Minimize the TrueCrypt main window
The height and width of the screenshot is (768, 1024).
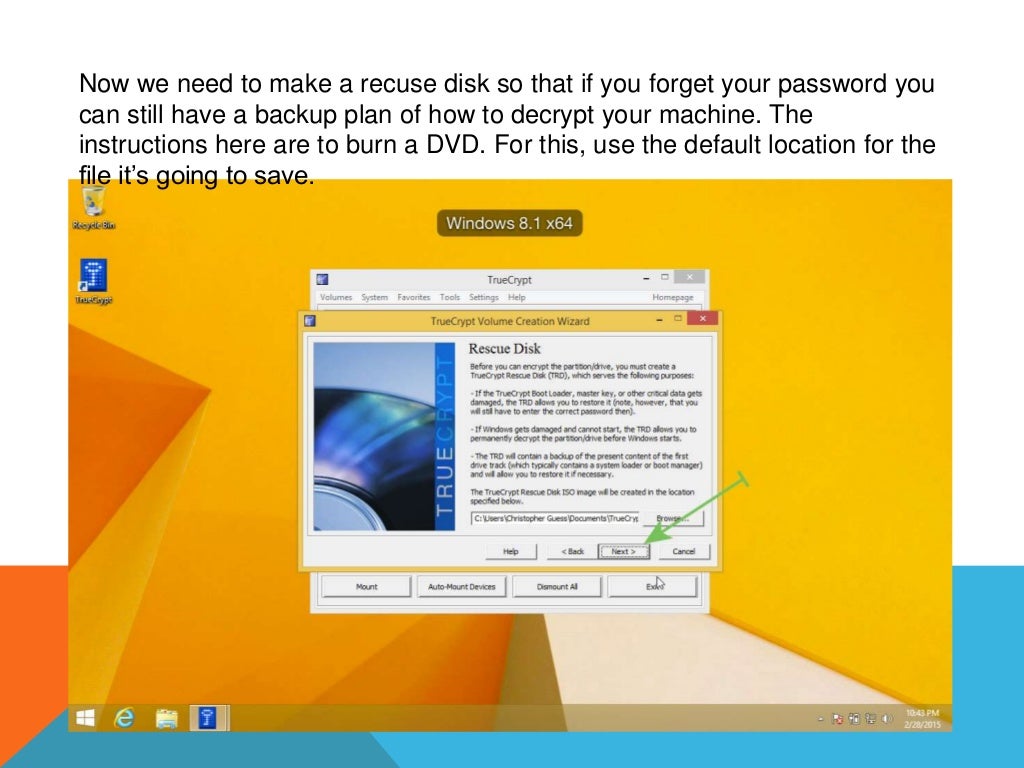coord(646,278)
